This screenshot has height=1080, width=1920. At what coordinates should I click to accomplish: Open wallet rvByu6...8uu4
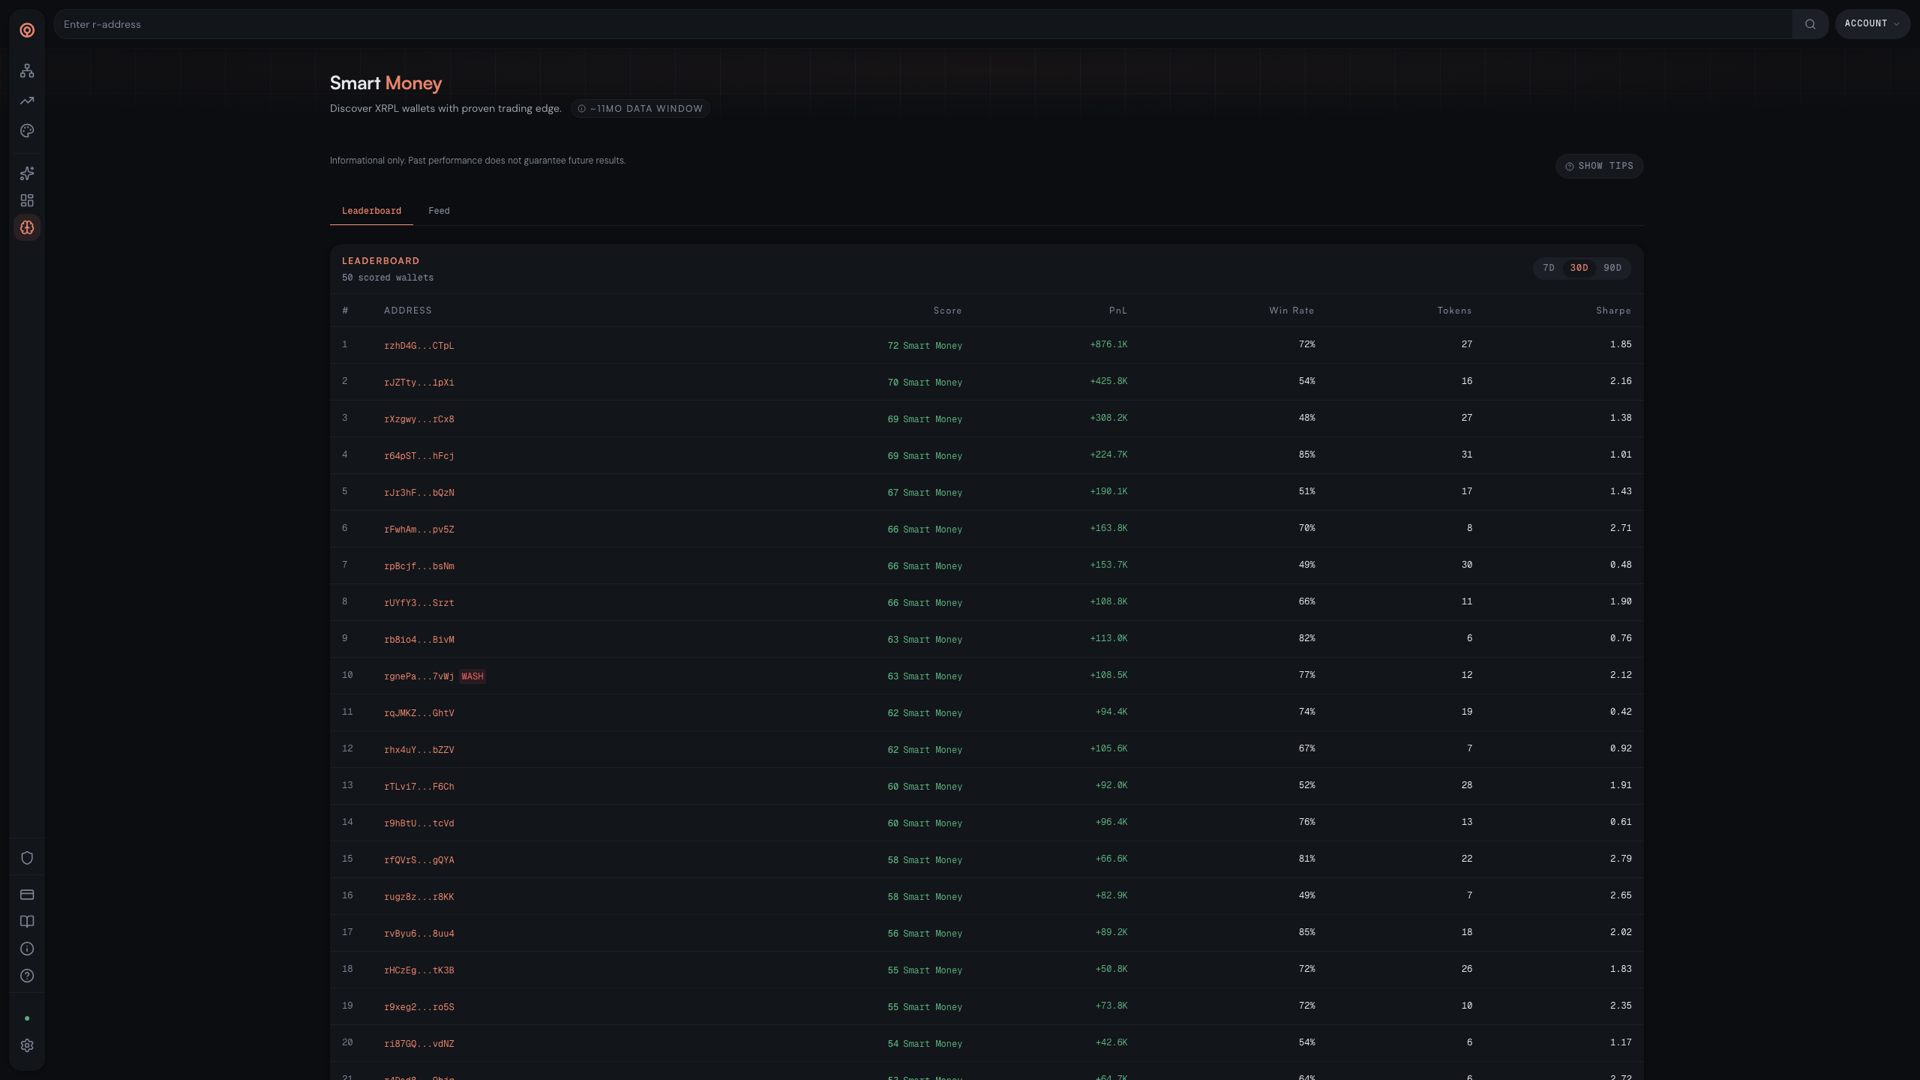419,934
